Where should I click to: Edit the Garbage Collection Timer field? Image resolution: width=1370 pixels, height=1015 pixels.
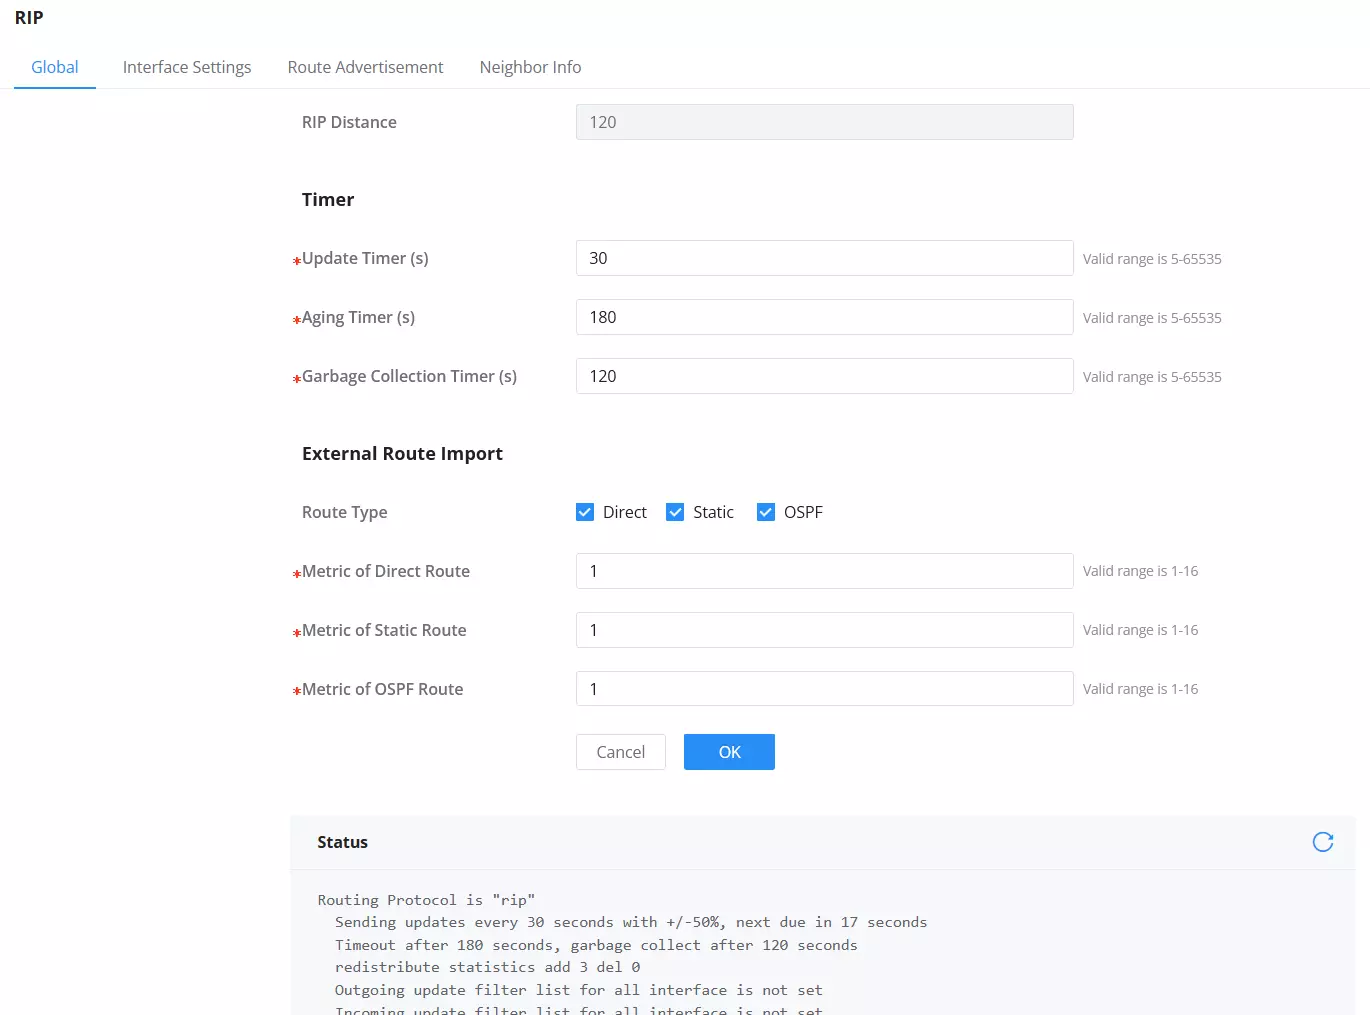825,376
